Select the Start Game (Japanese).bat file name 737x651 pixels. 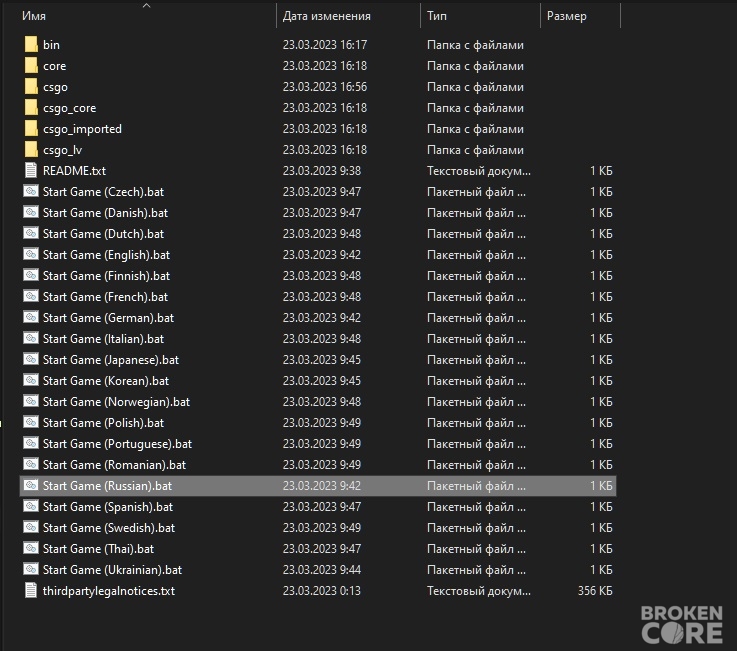[111, 360]
